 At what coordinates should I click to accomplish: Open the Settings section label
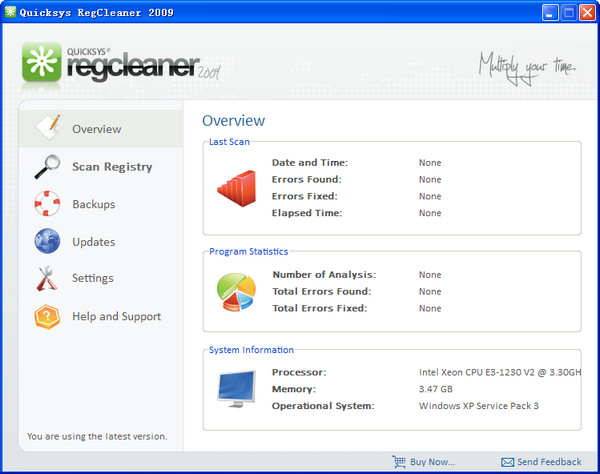pyautogui.click(x=93, y=278)
